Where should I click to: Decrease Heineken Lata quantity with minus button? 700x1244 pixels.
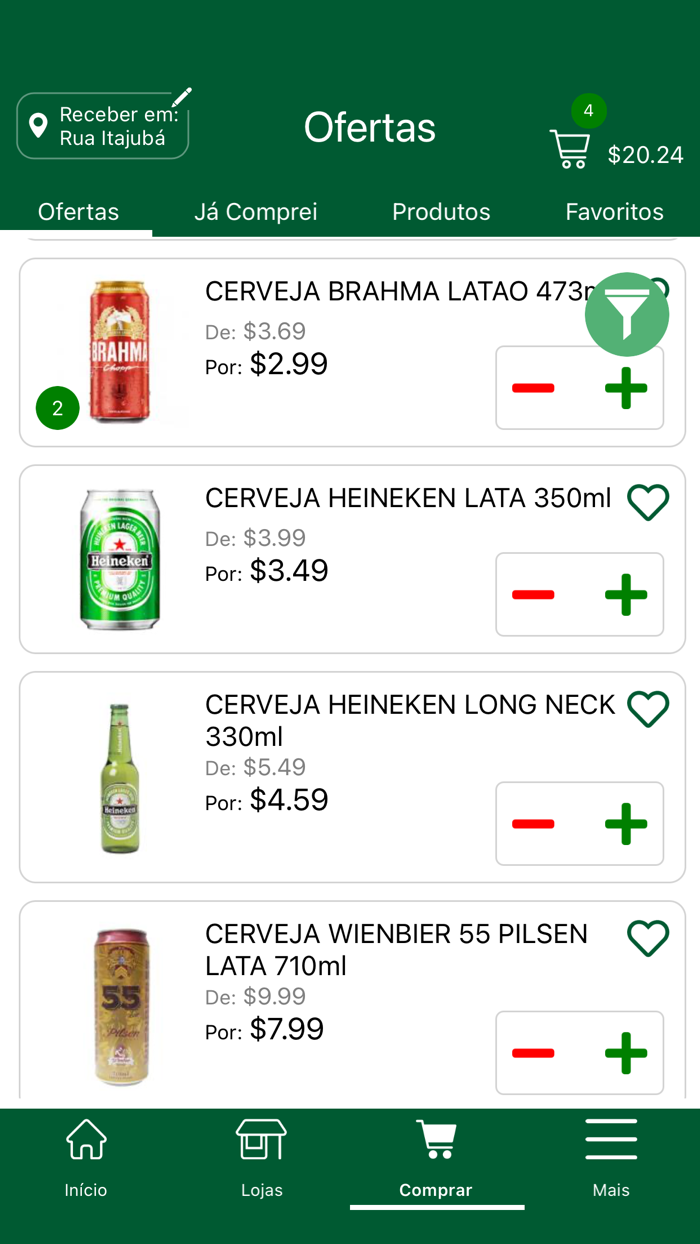click(533, 594)
